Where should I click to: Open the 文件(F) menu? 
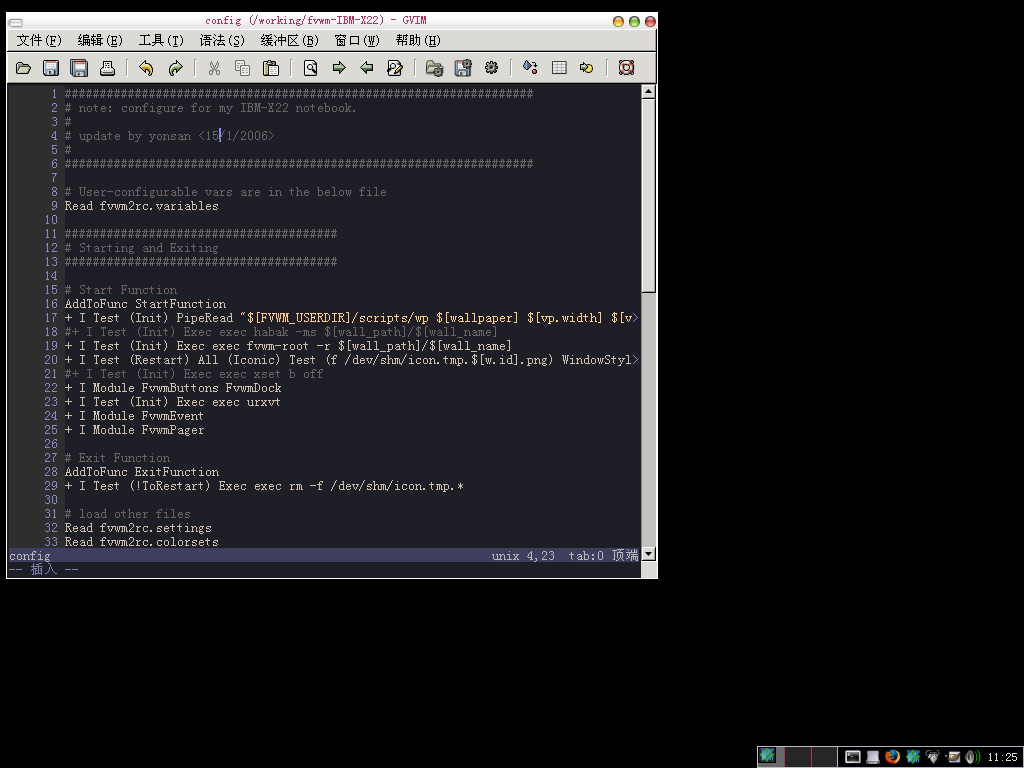pyautogui.click(x=39, y=40)
